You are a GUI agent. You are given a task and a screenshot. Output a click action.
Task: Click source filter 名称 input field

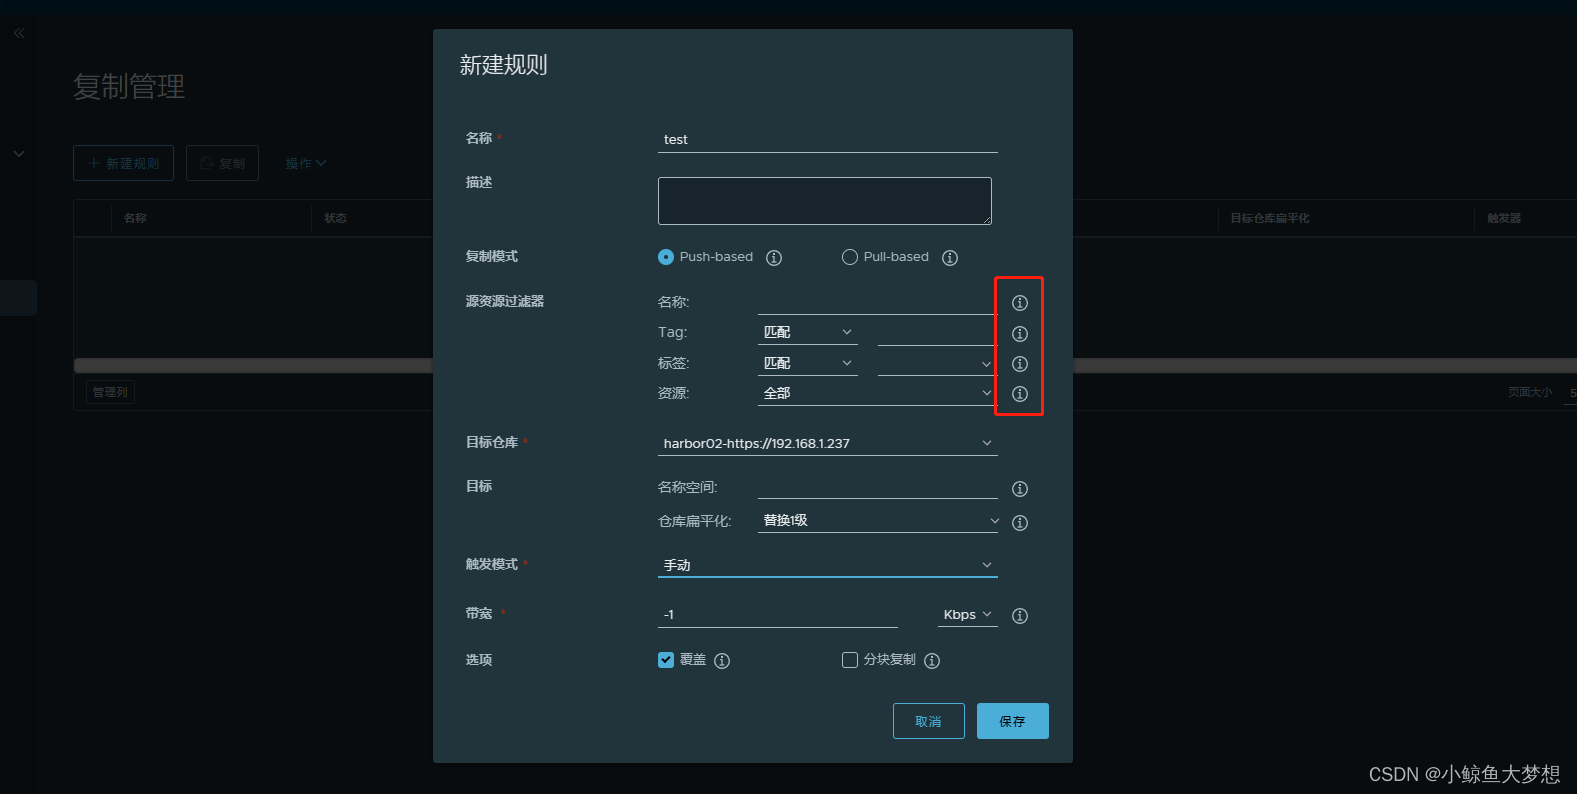pyautogui.click(x=877, y=302)
